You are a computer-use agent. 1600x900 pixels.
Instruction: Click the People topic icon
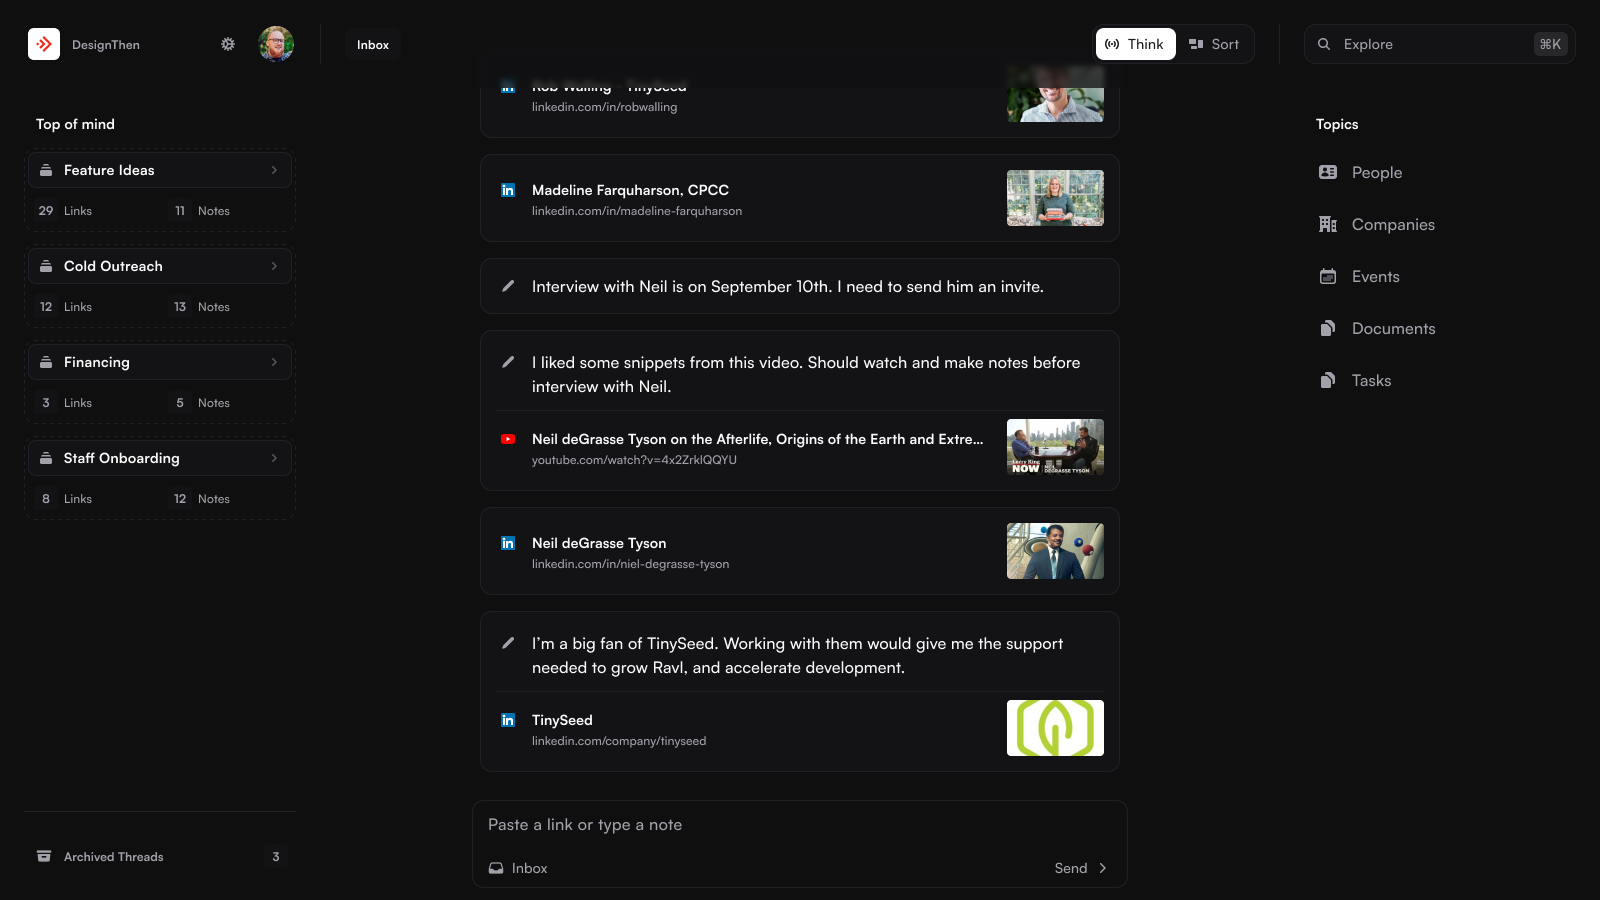click(x=1328, y=172)
